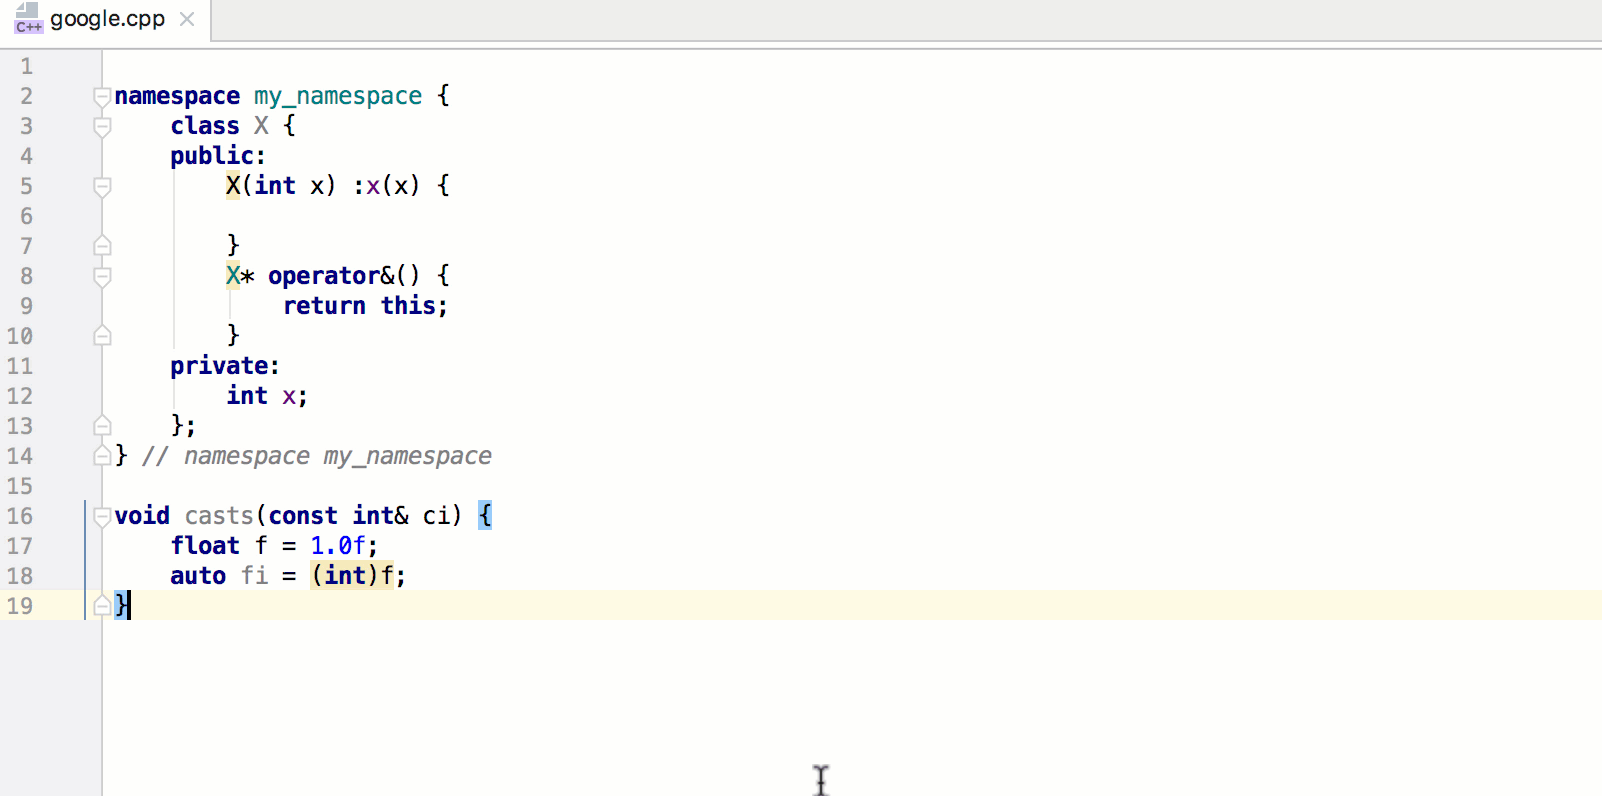Click the C++ file icon on the tab
The width and height of the screenshot is (1602, 796).
28,19
